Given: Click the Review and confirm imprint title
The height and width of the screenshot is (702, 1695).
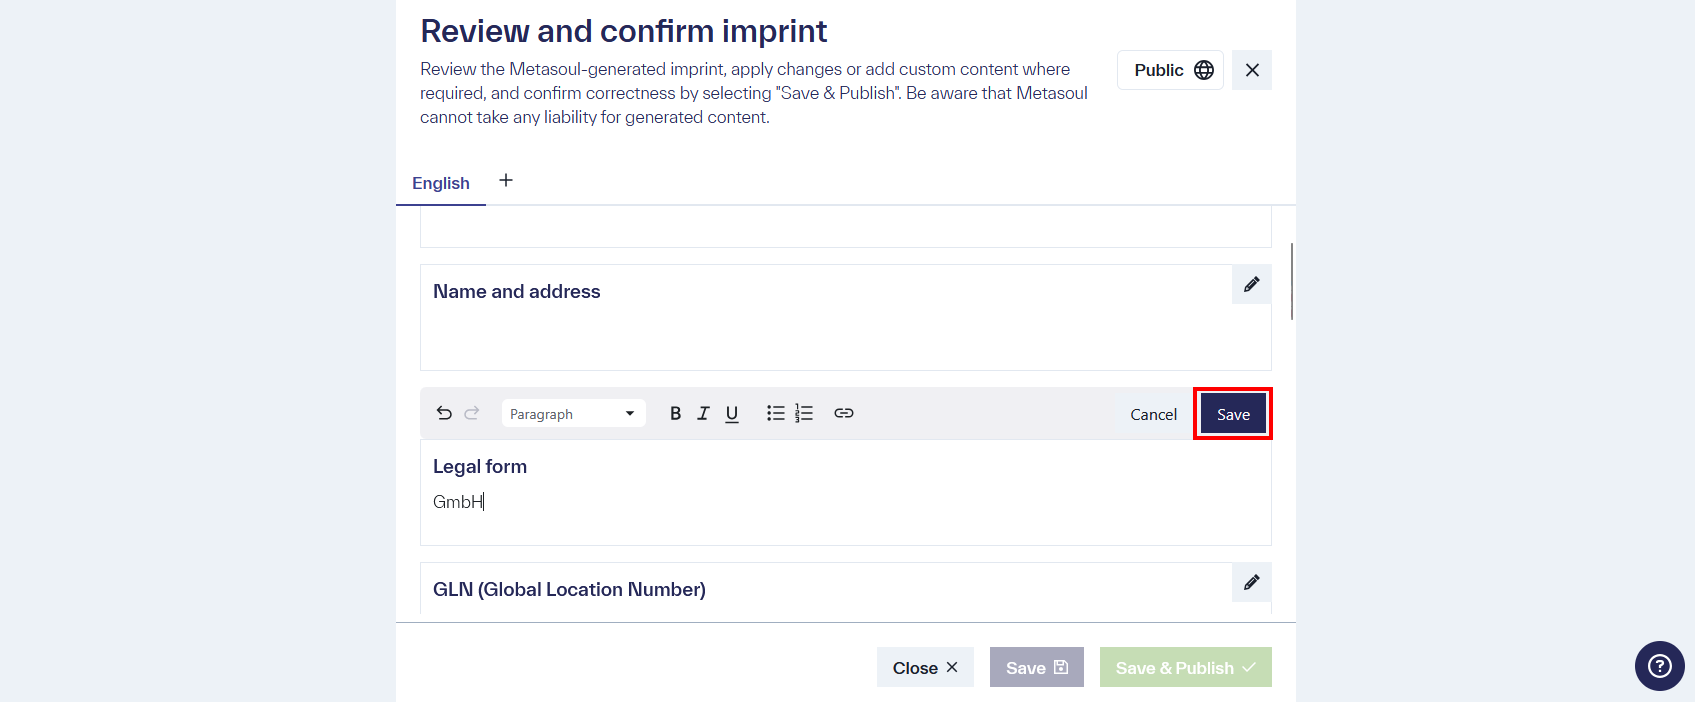Looking at the screenshot, I should tap(624, 31).
